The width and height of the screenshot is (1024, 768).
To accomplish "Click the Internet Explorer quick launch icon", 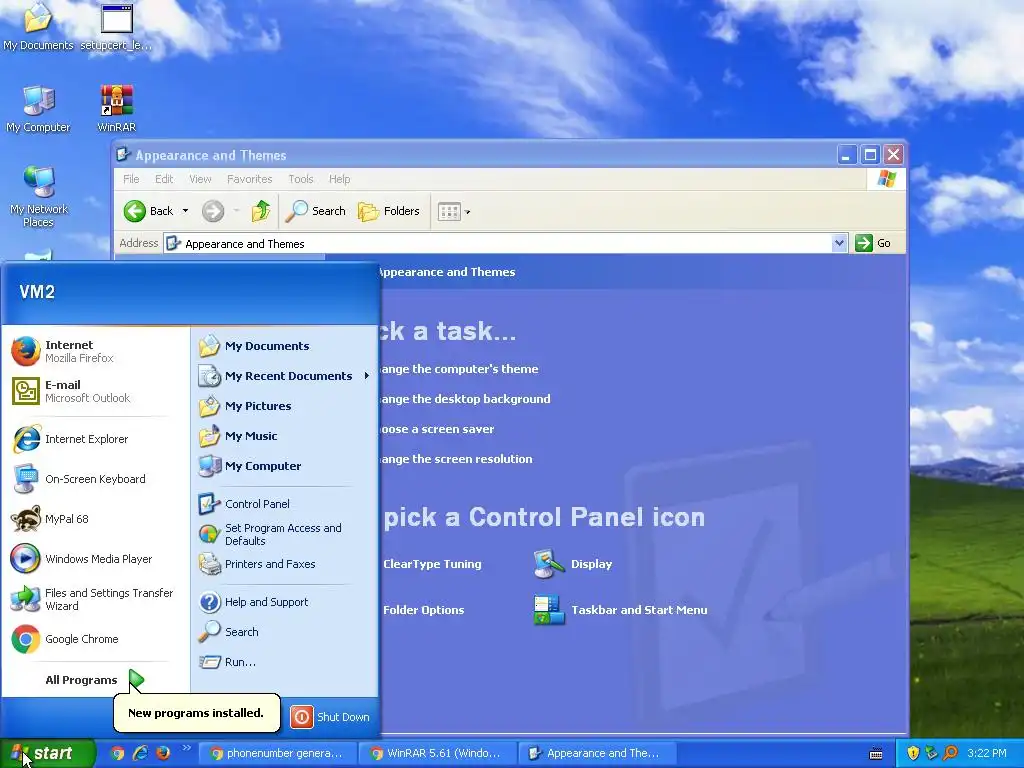I will 140,753.
